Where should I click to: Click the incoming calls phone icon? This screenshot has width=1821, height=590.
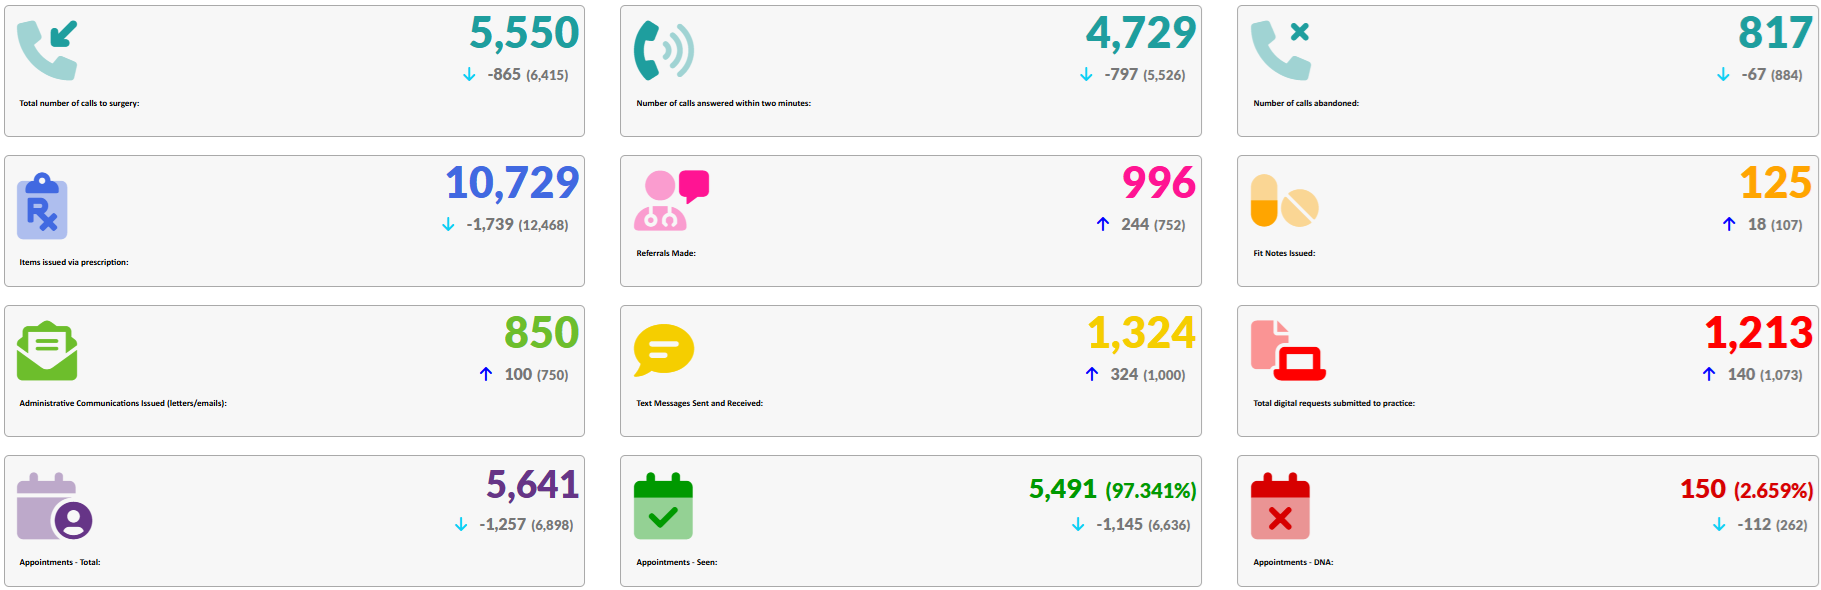(47, 50)
